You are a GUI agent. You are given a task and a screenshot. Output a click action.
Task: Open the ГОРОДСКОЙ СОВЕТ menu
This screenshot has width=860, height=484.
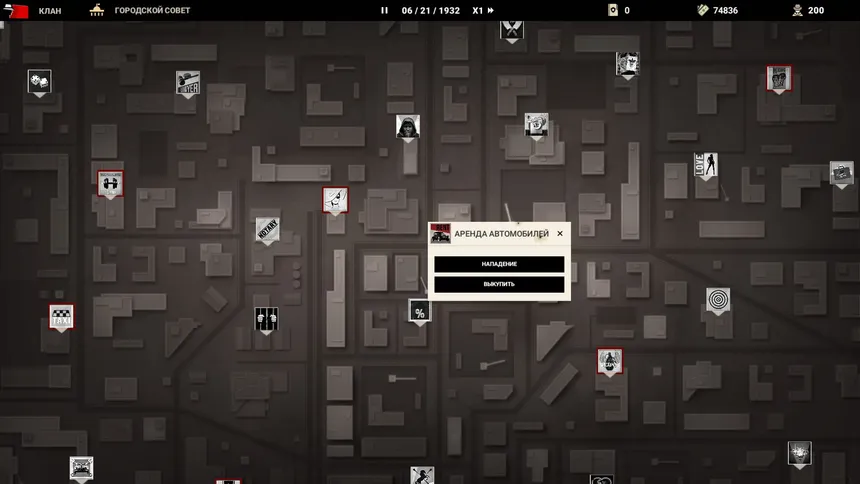point(152,10)
